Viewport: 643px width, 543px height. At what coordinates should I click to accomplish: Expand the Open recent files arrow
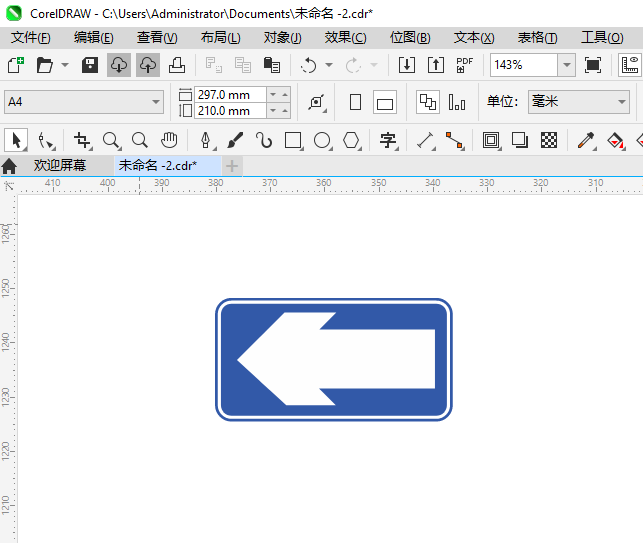click(x=65, y=65)
